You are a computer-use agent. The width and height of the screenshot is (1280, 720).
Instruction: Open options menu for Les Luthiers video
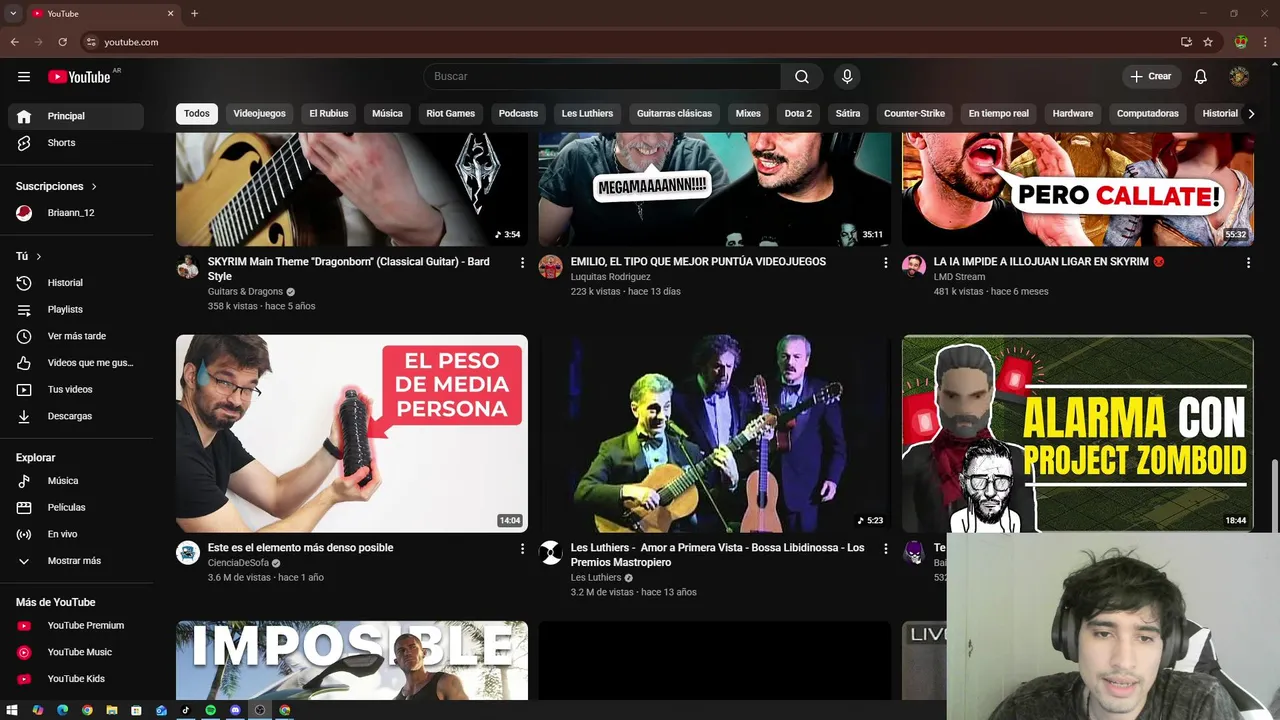click(x=885, y=549)
